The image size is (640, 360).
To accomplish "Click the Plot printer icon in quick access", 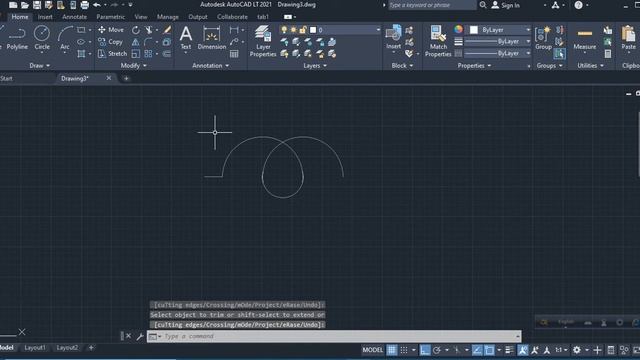I will point(84,5).
